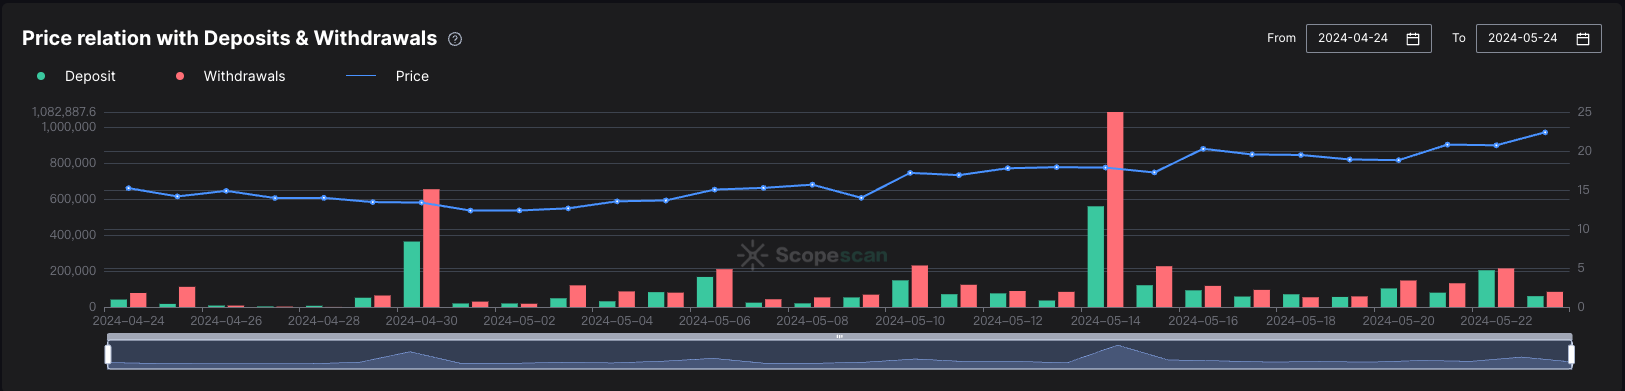This screenshot has width=1625, height=391.
Task: Click the x-axis label 2024-05-14
Action: click(x=1105, y=321)
